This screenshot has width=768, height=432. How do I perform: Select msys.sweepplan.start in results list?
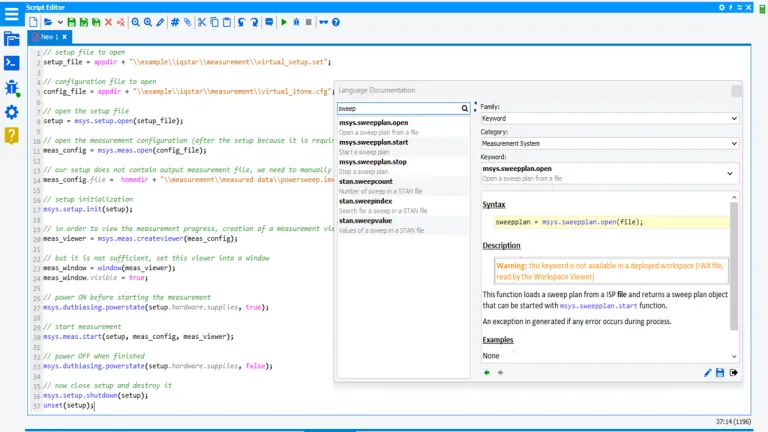403,146
